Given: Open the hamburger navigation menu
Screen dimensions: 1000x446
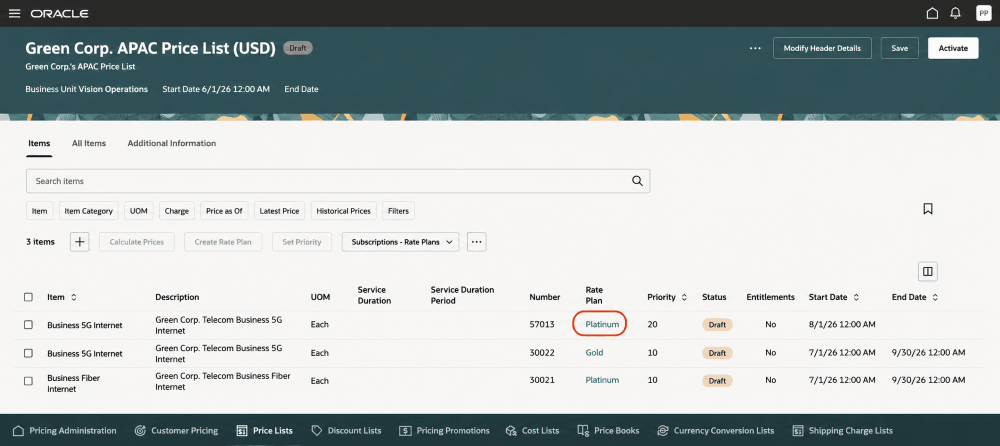Looking at the screenshot, I should coord(15,13).
